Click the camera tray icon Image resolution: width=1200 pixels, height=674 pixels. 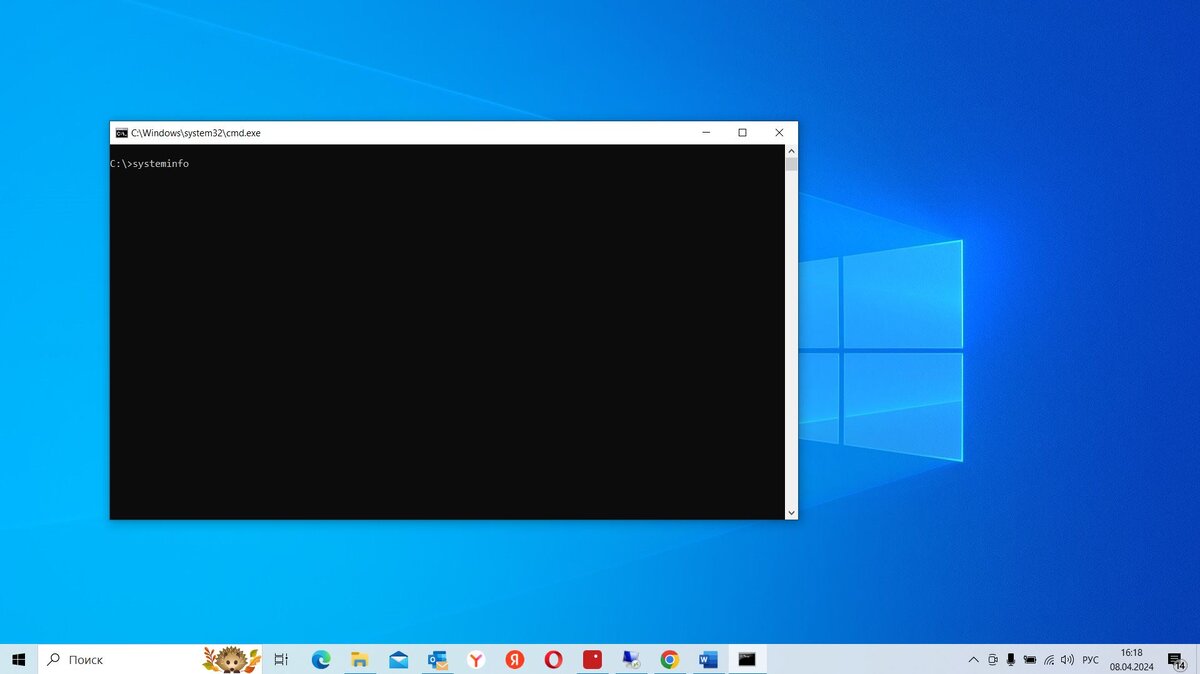pos(992,660)
